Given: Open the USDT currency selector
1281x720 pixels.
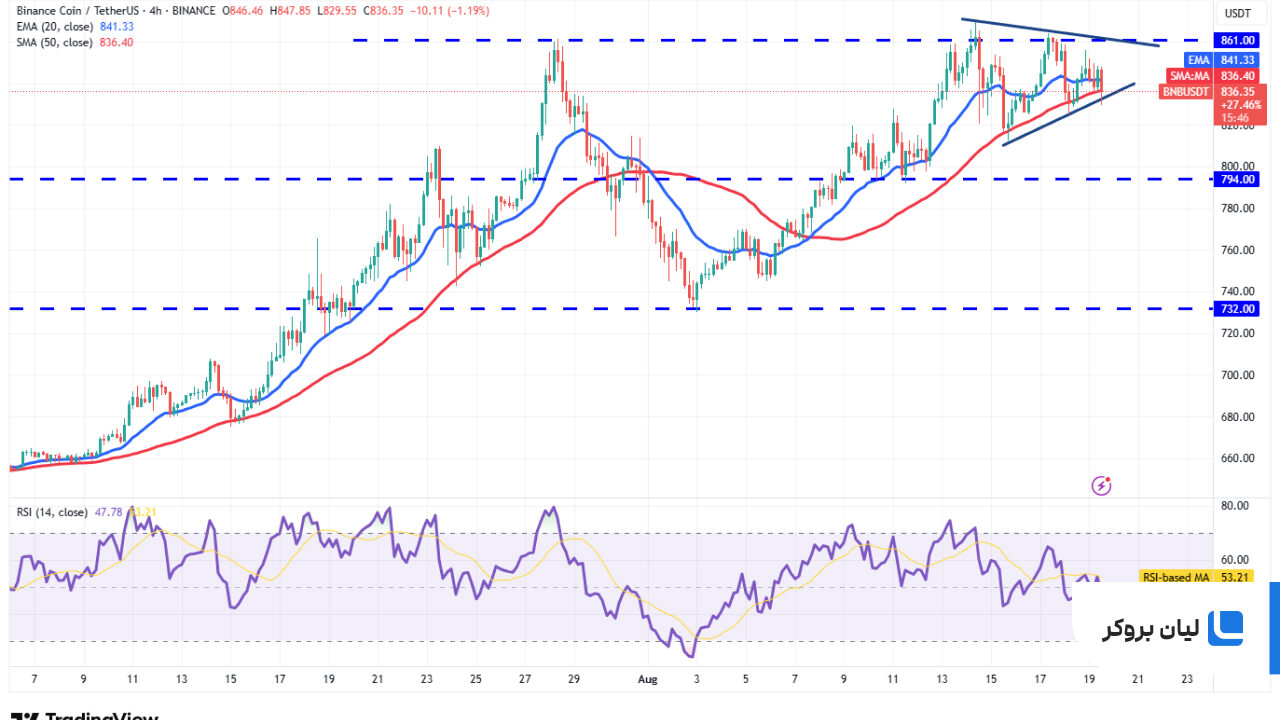Looking at the screenshot, I should point(1238,13).
